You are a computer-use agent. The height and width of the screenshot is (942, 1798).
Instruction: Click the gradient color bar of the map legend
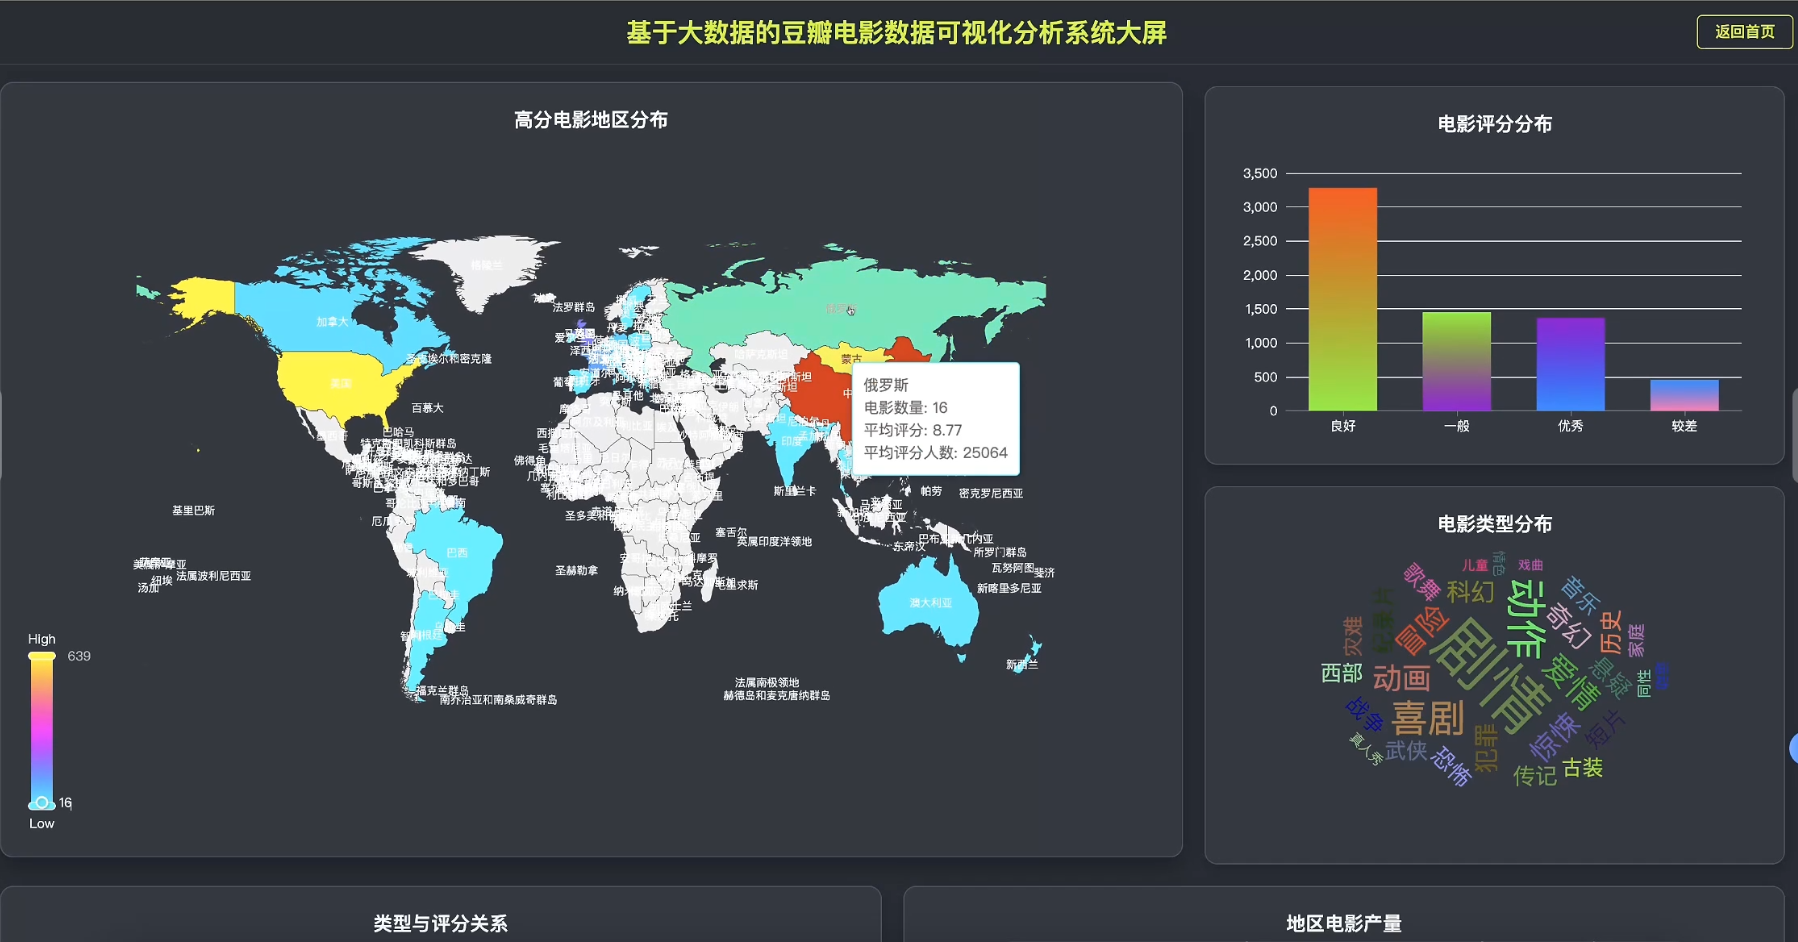[x=42, y=730]
